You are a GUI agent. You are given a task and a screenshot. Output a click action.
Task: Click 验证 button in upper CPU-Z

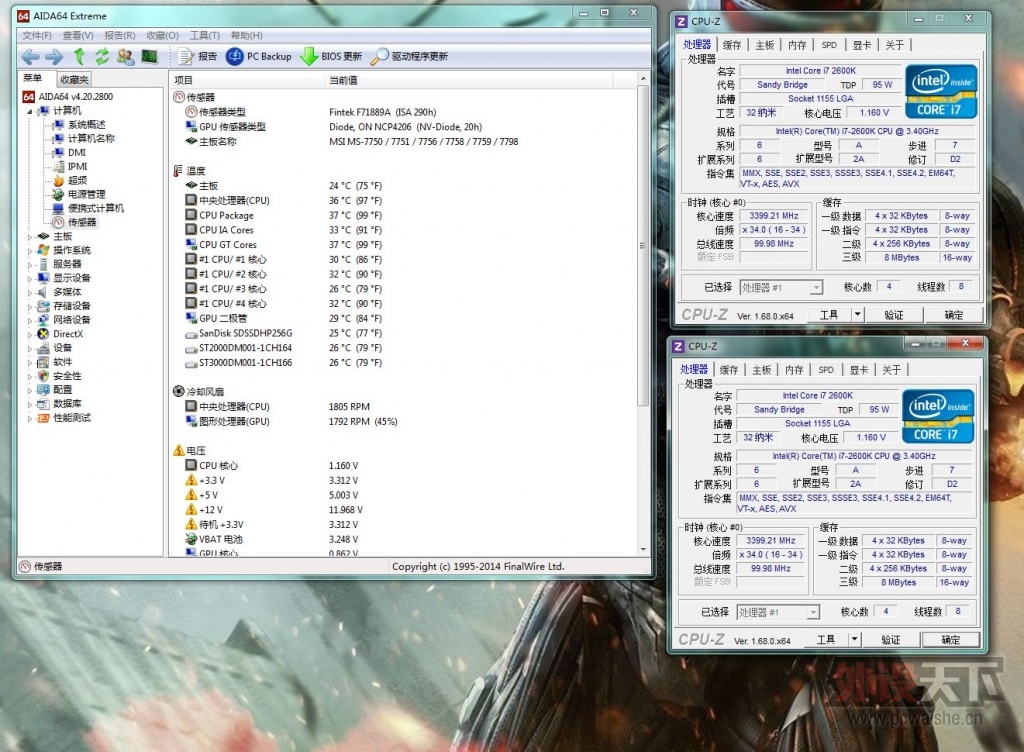click(893, 315)
